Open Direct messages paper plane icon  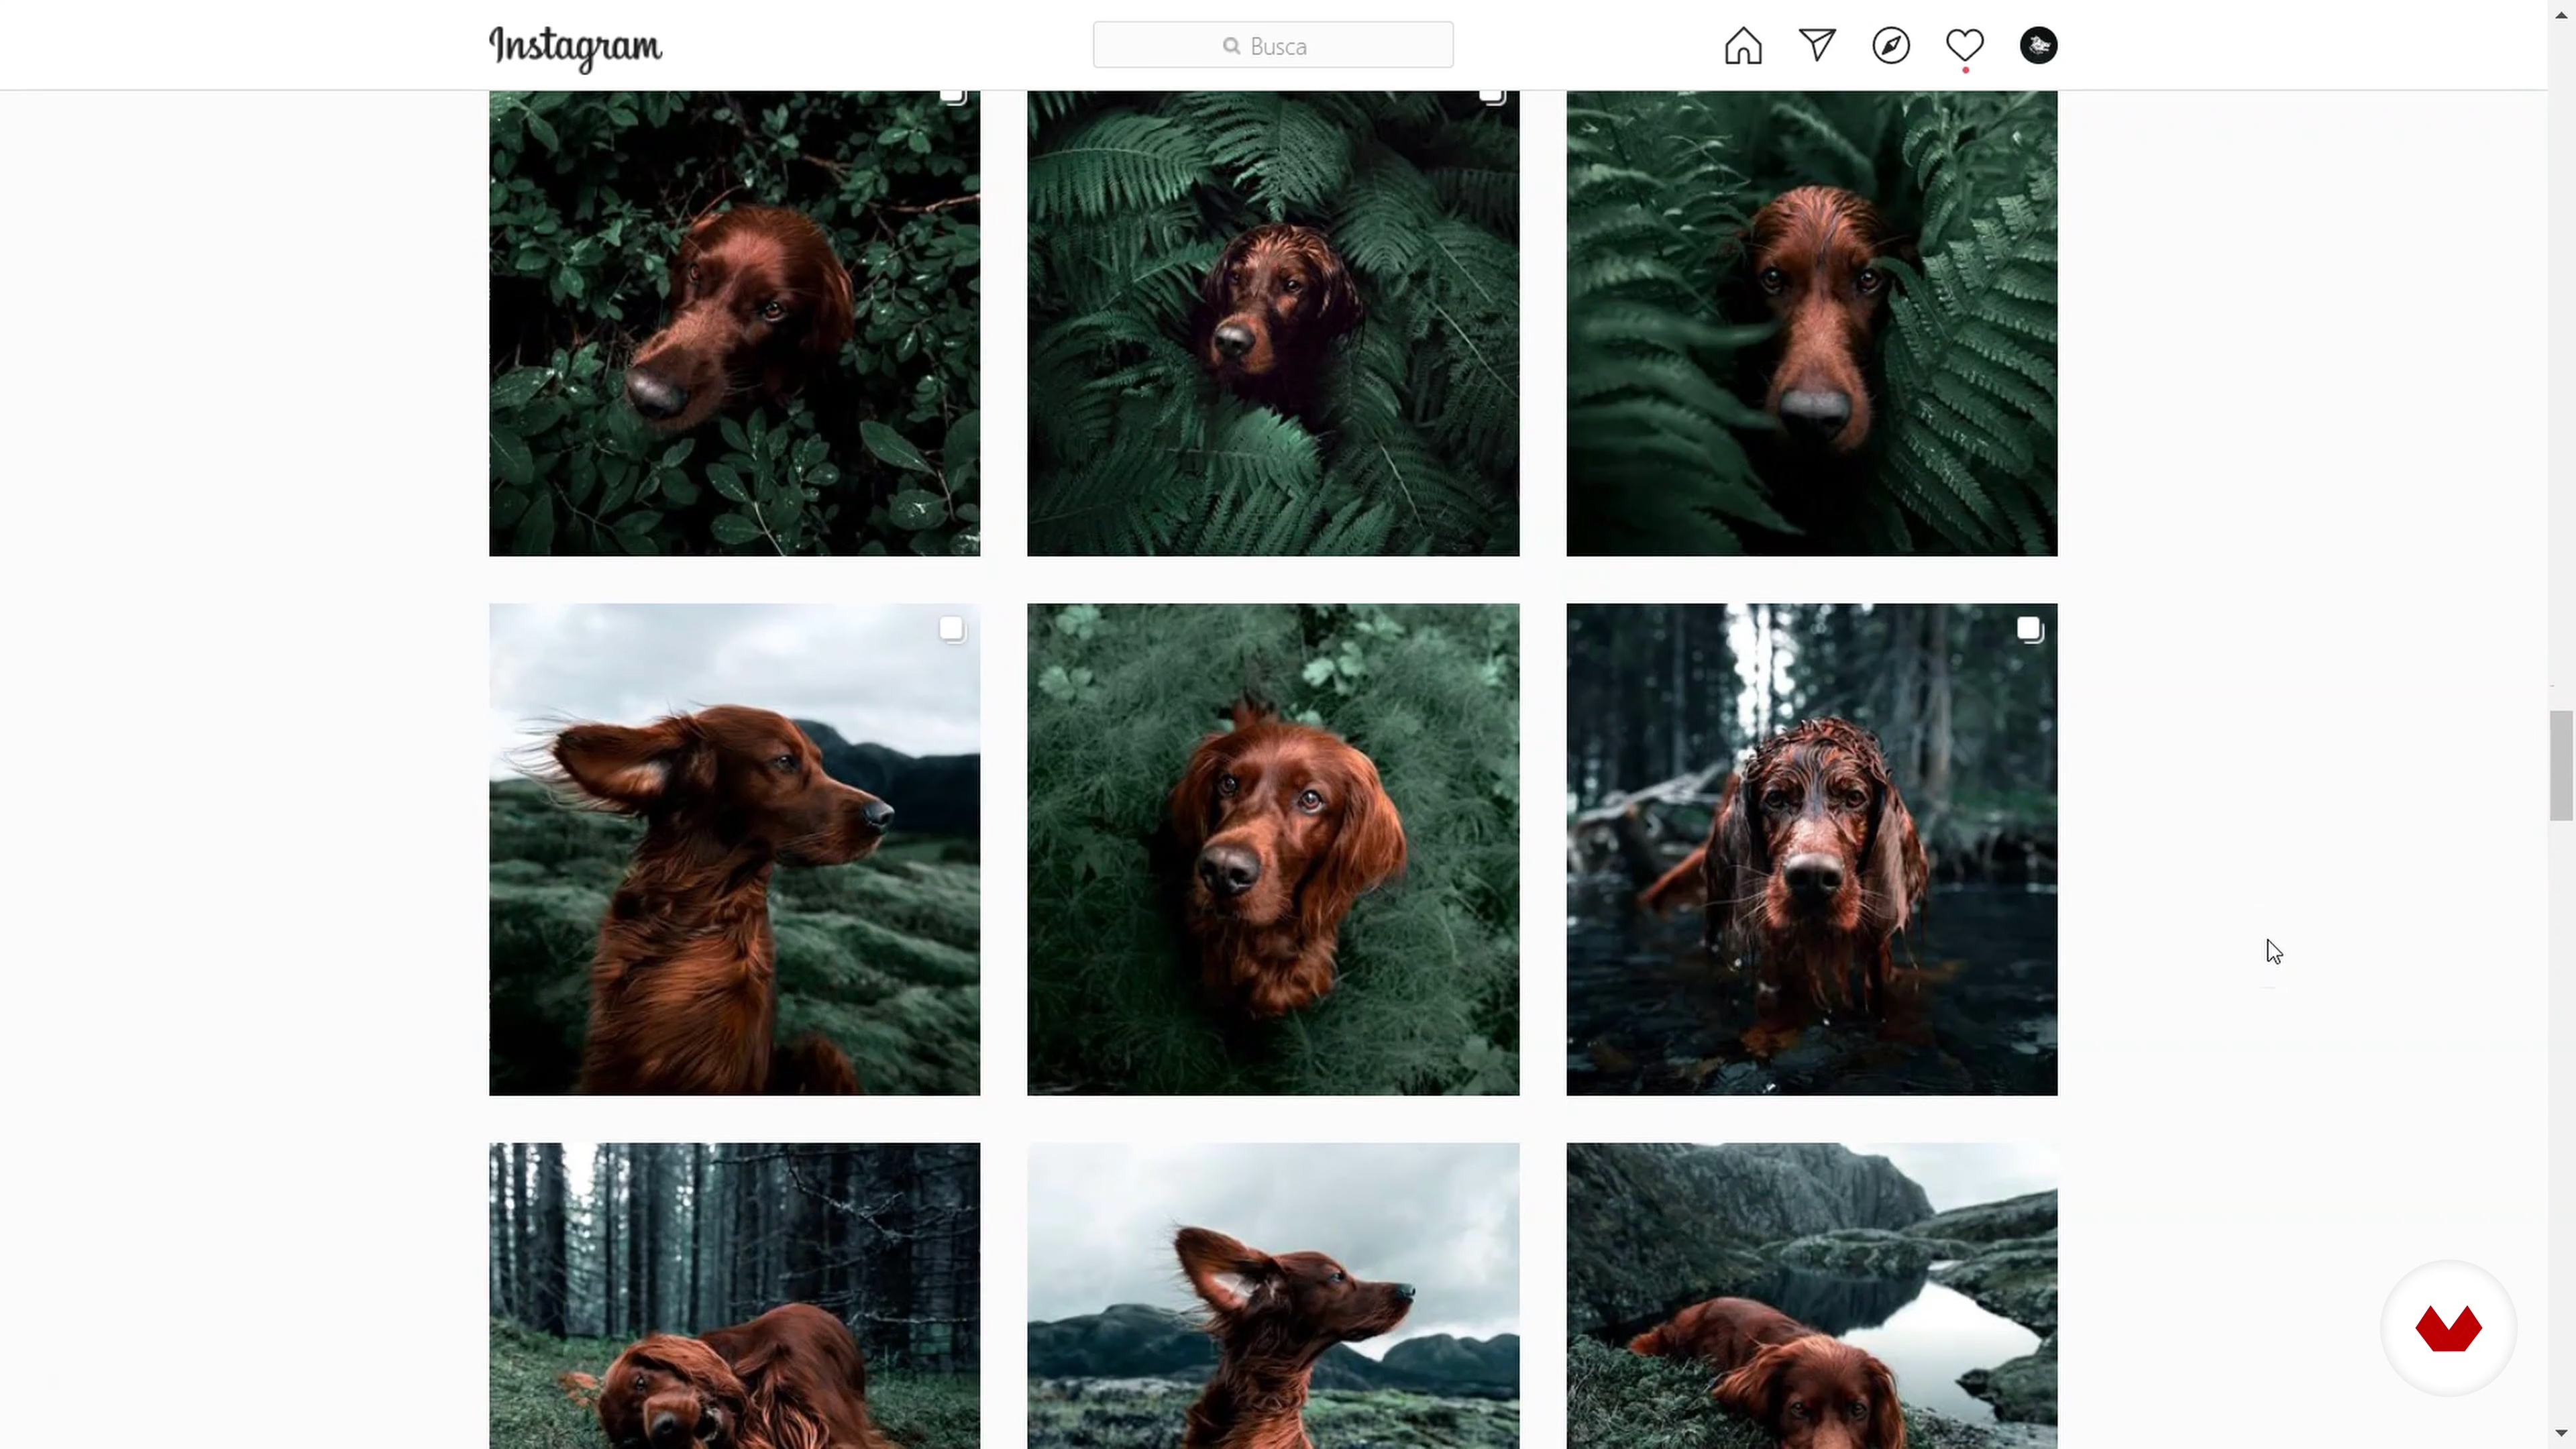pyautogui.click(x=1817, y=45)
